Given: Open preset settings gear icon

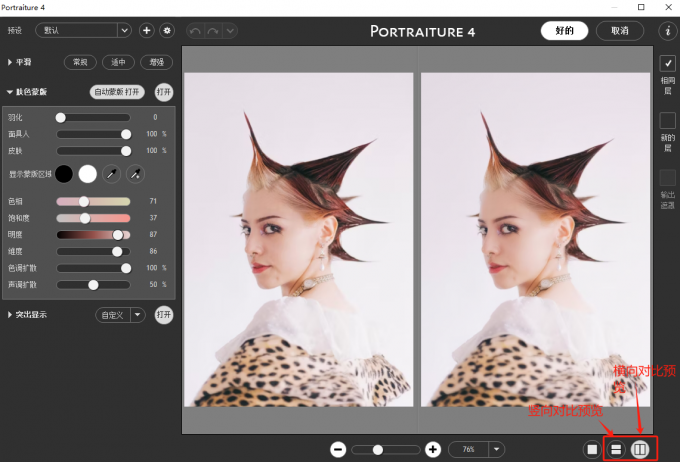Looking at the screenshot, I should (x=167, y=30).
